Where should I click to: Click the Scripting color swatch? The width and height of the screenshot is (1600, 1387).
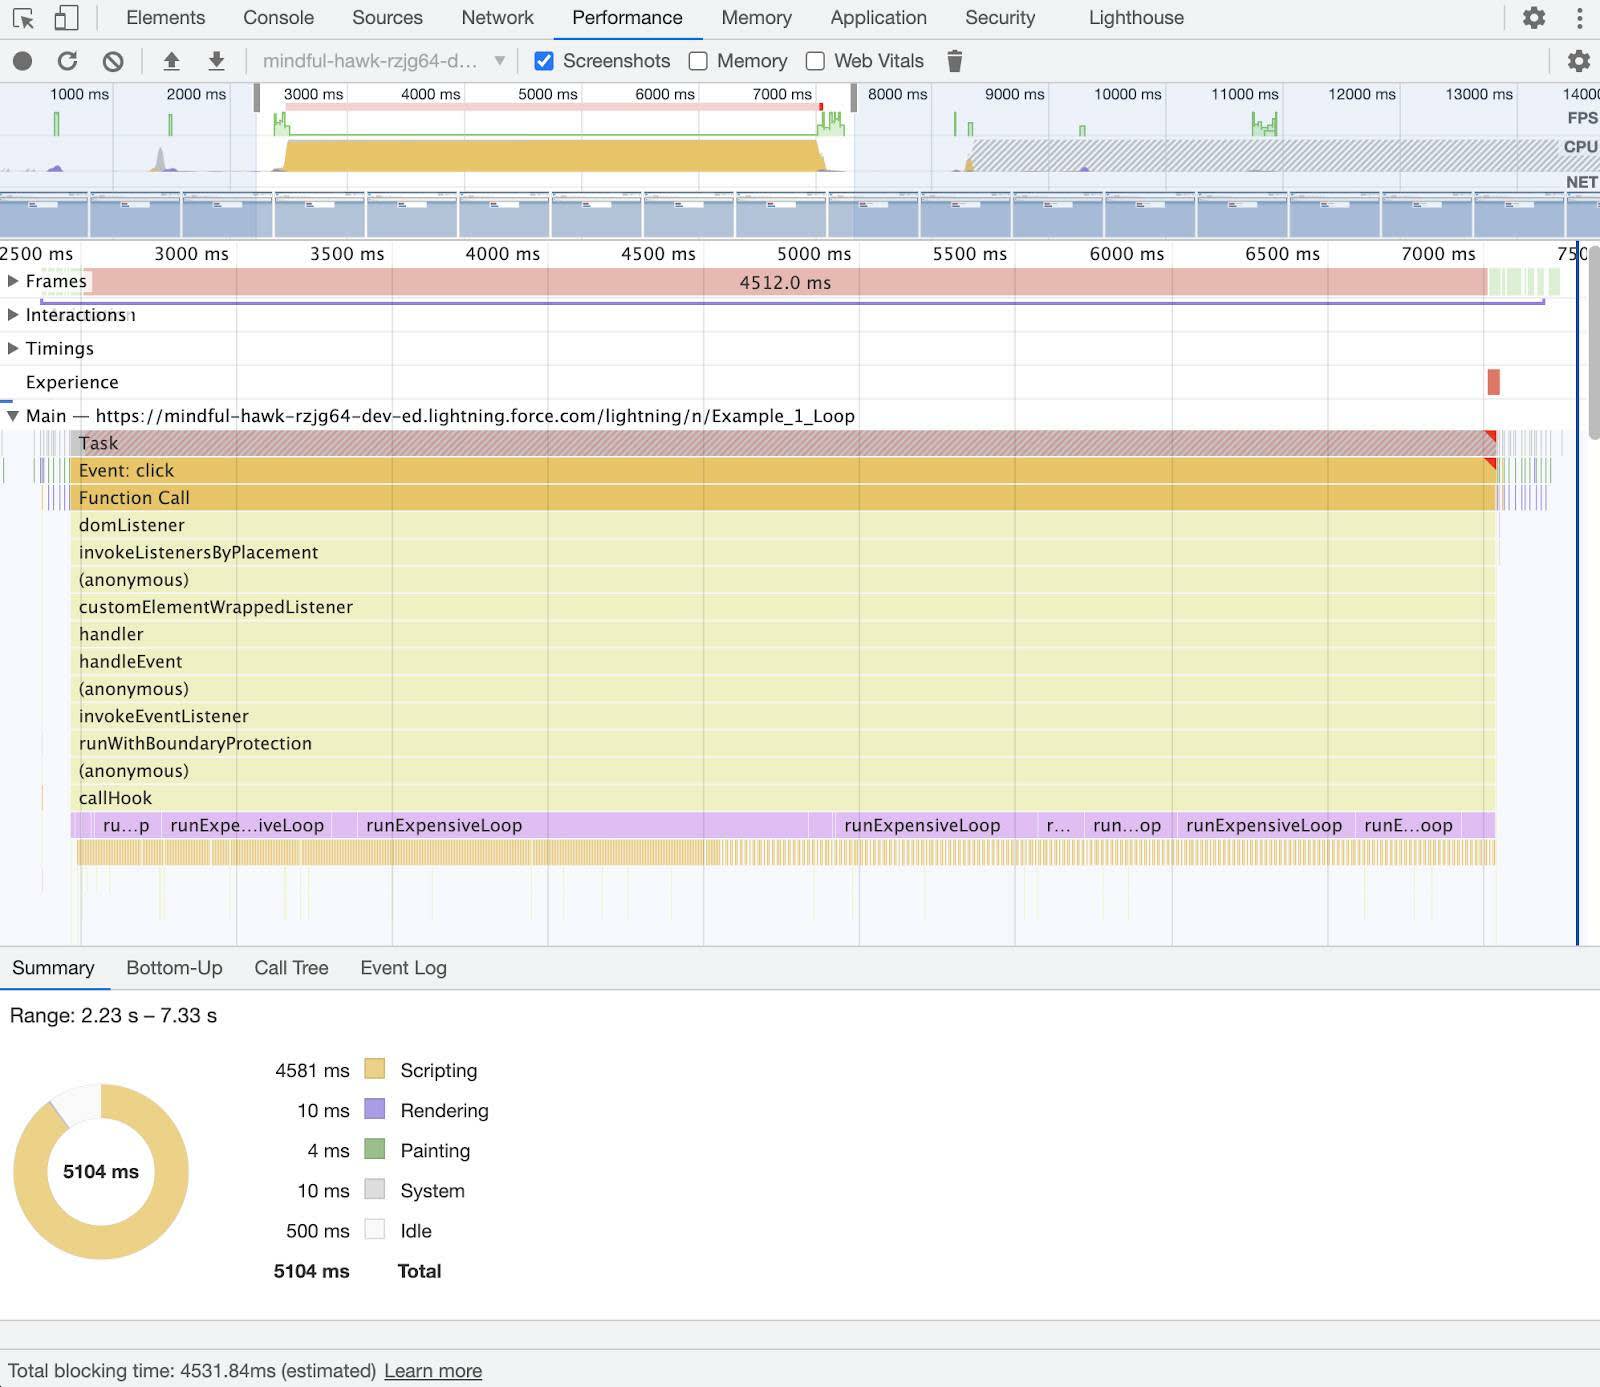coord(375,1069)
